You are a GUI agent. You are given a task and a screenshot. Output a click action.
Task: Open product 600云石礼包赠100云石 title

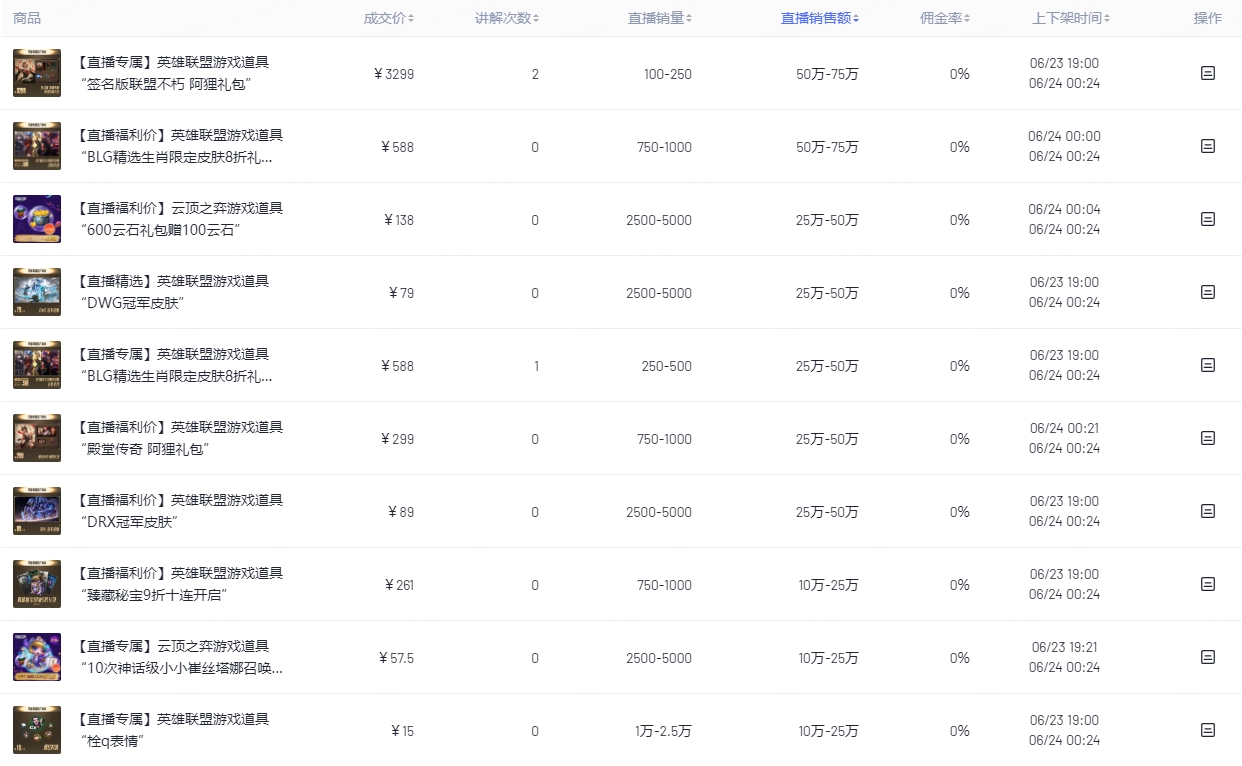(180, 219)
